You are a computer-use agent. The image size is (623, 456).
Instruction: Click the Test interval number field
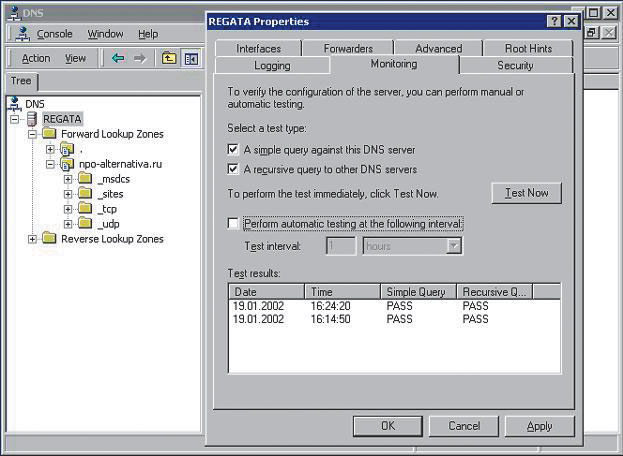click(340, 245)
